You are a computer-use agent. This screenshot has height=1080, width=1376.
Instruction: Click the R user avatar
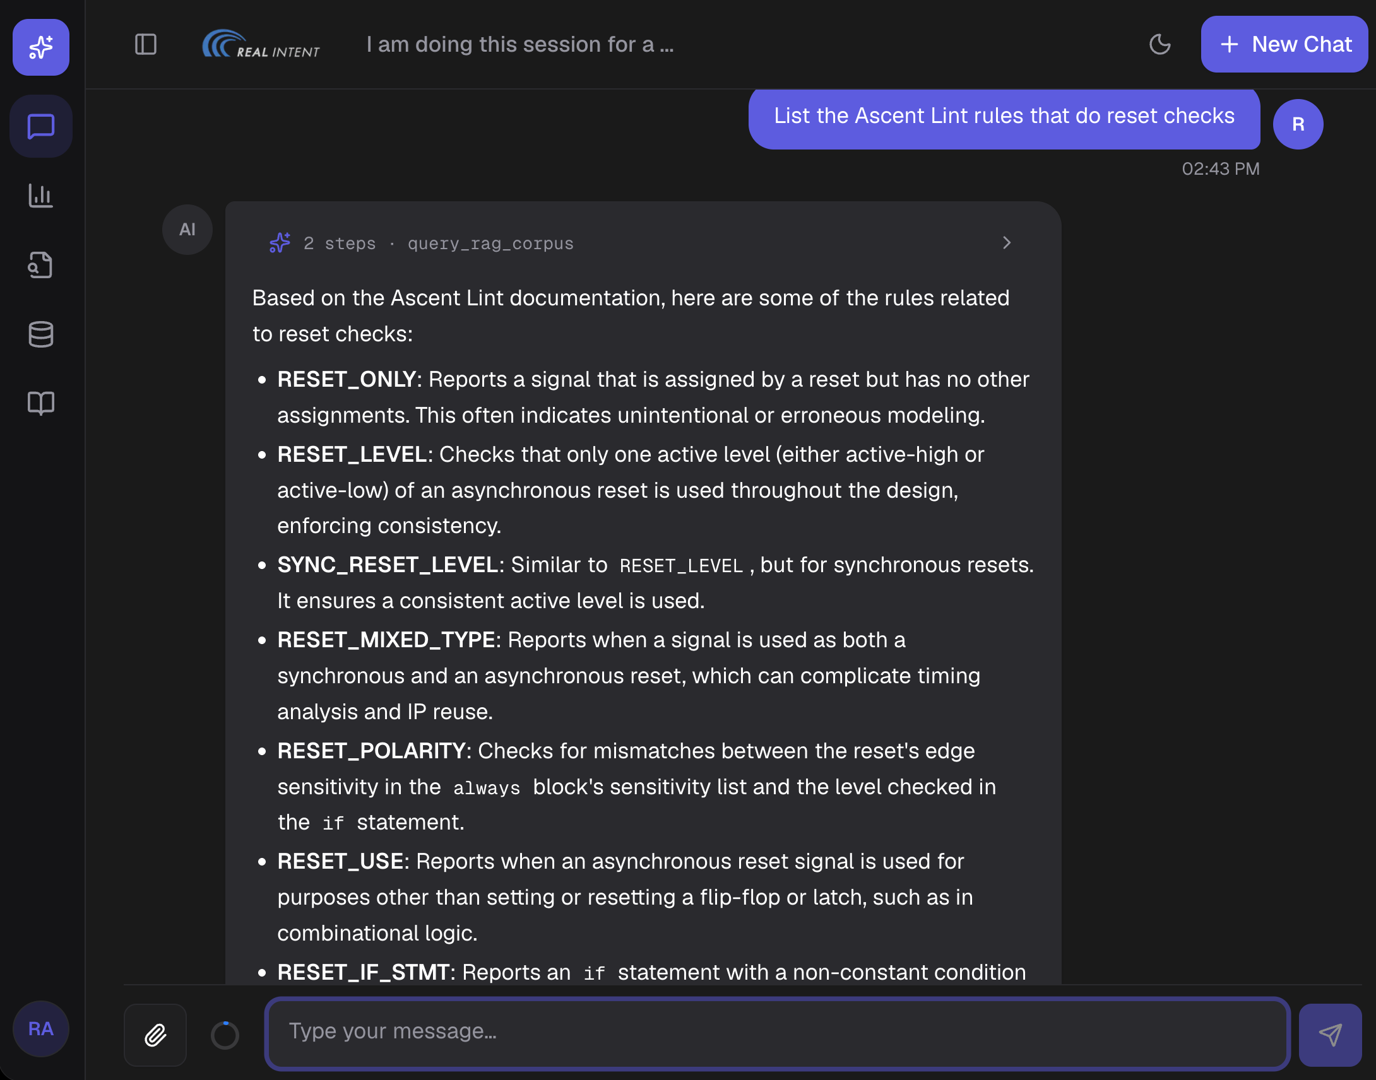pos(1298,124)
